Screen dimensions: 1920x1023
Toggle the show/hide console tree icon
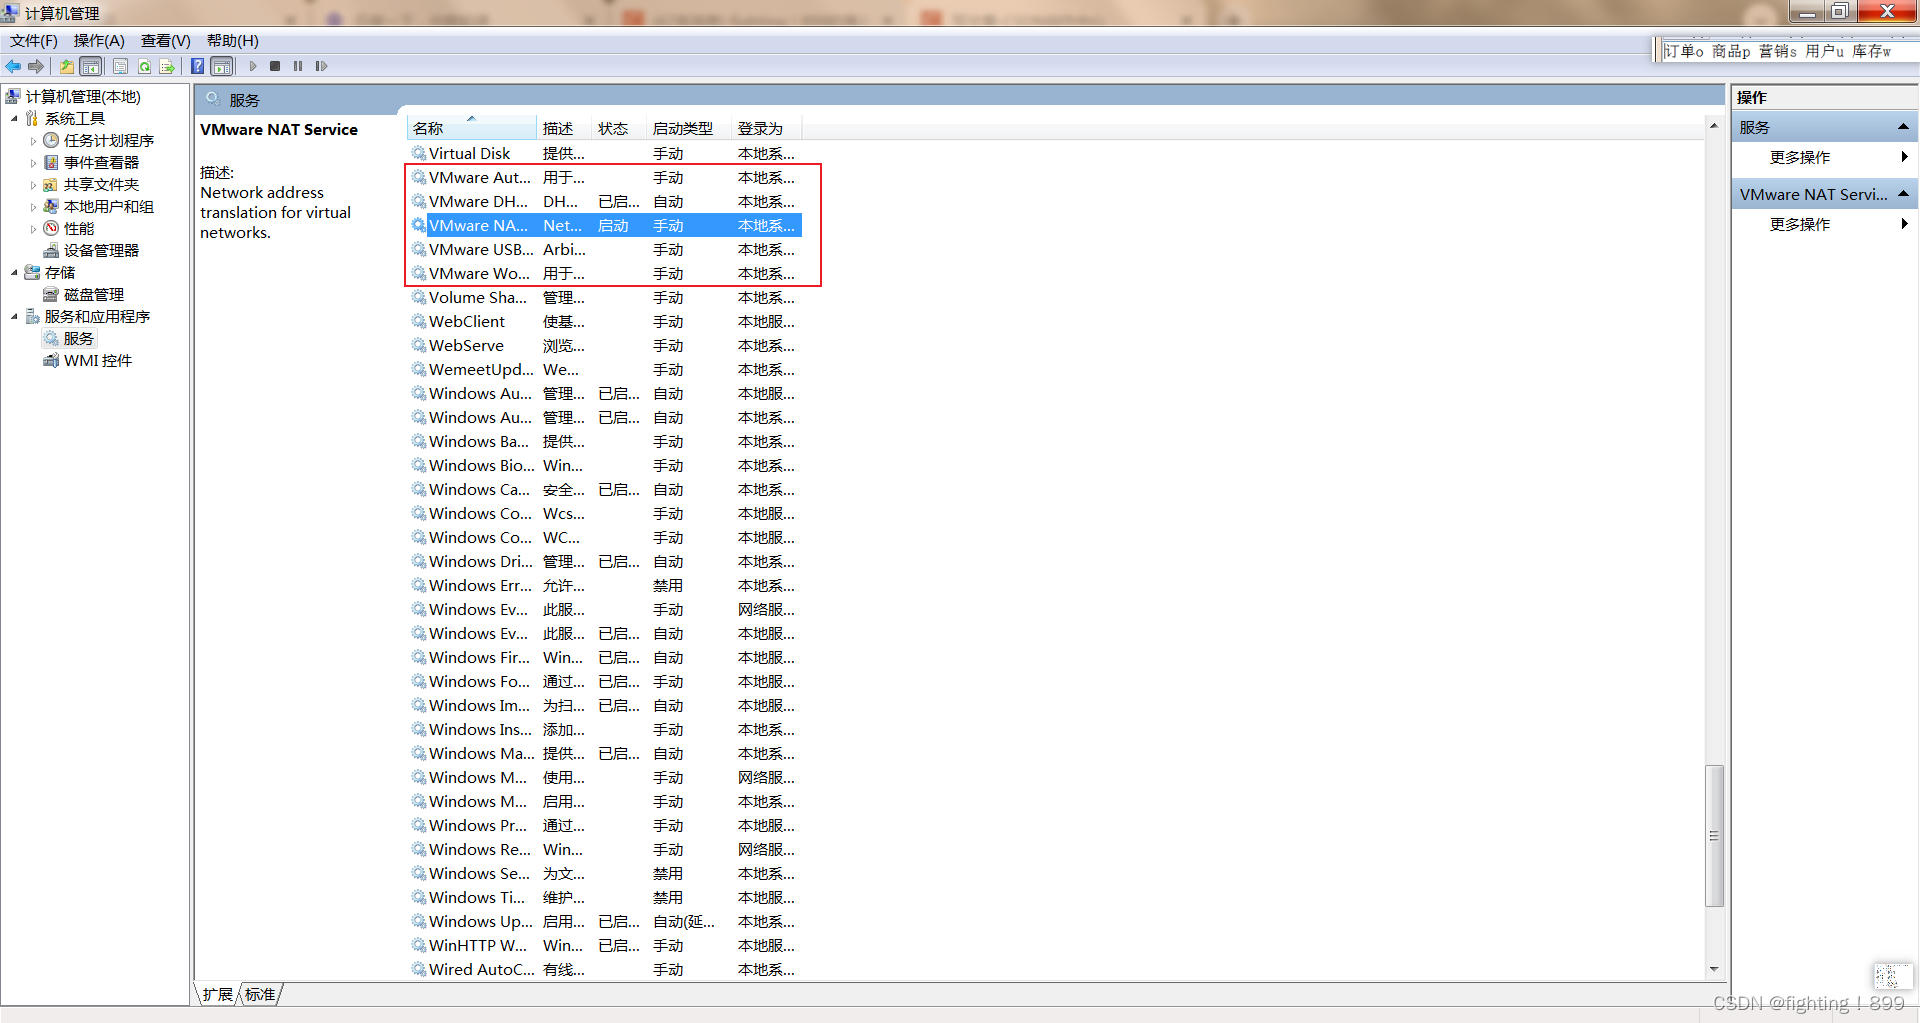91,66
